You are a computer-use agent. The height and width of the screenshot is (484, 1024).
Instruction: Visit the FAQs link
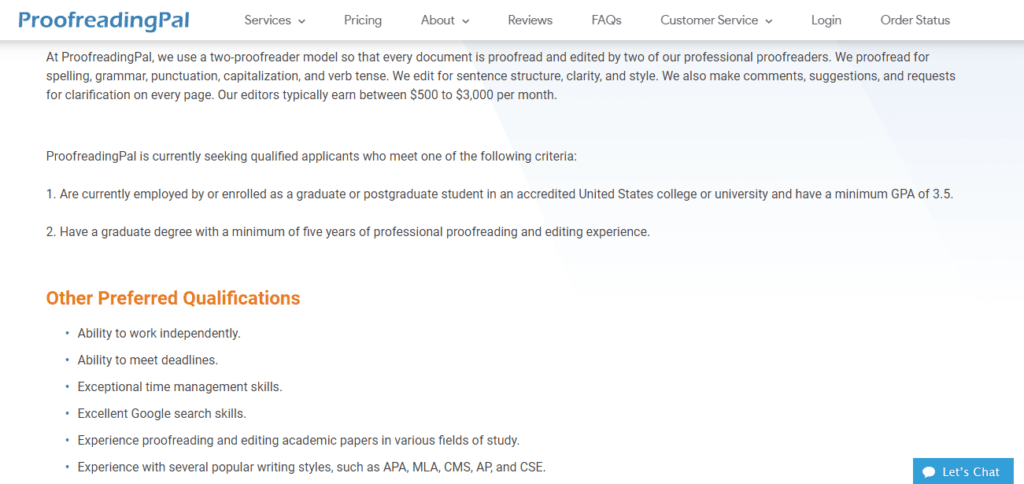click(x=606, y=20)
